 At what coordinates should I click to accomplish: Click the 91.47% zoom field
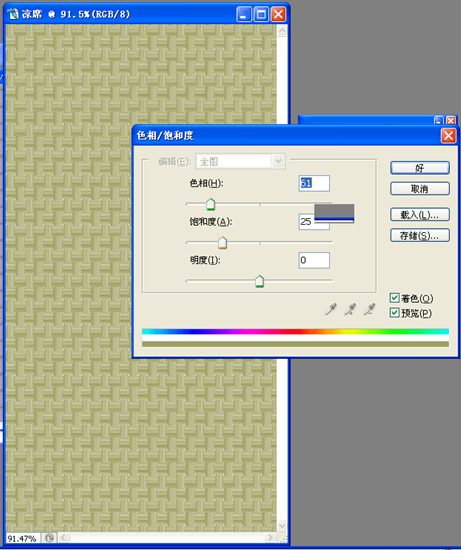coord(22,538)
